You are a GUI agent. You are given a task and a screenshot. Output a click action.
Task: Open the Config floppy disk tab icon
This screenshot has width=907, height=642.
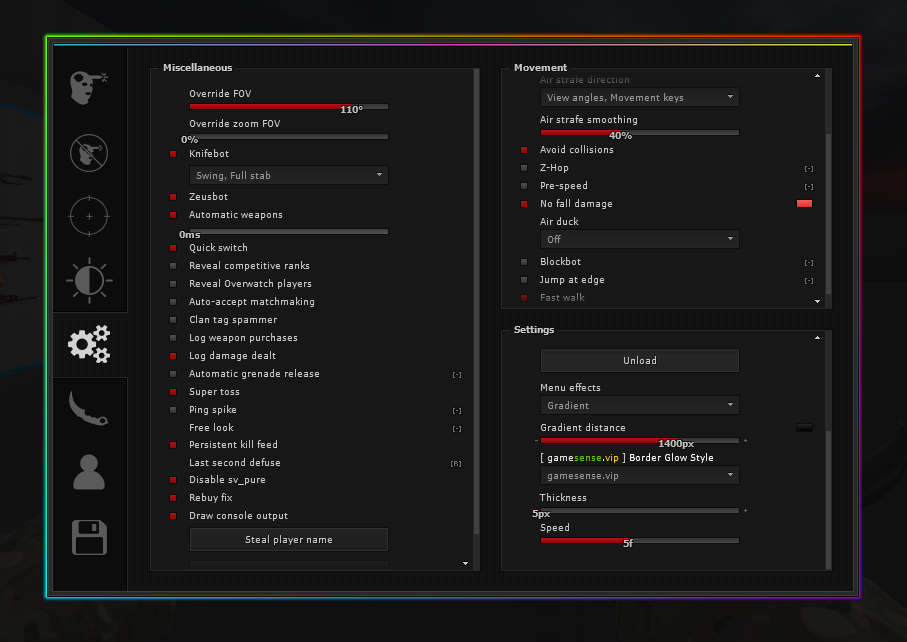[x=89, y=537]
